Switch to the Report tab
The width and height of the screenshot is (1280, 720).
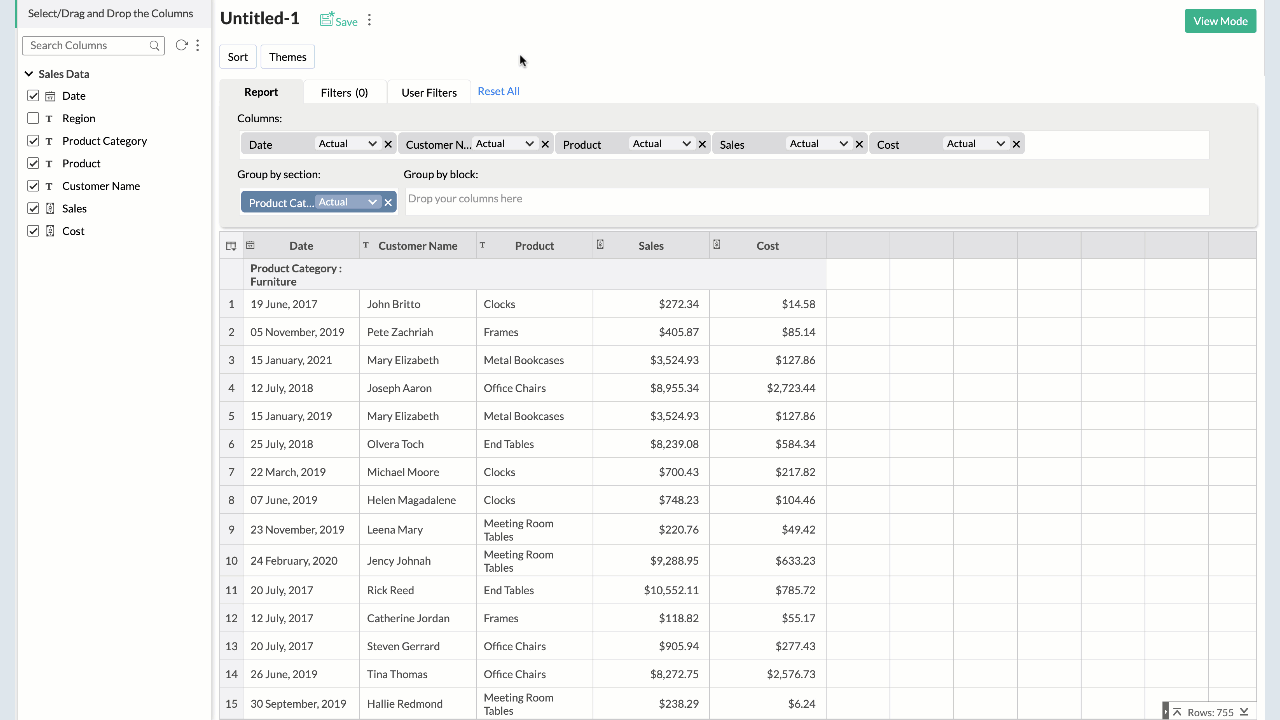[261, 92]
